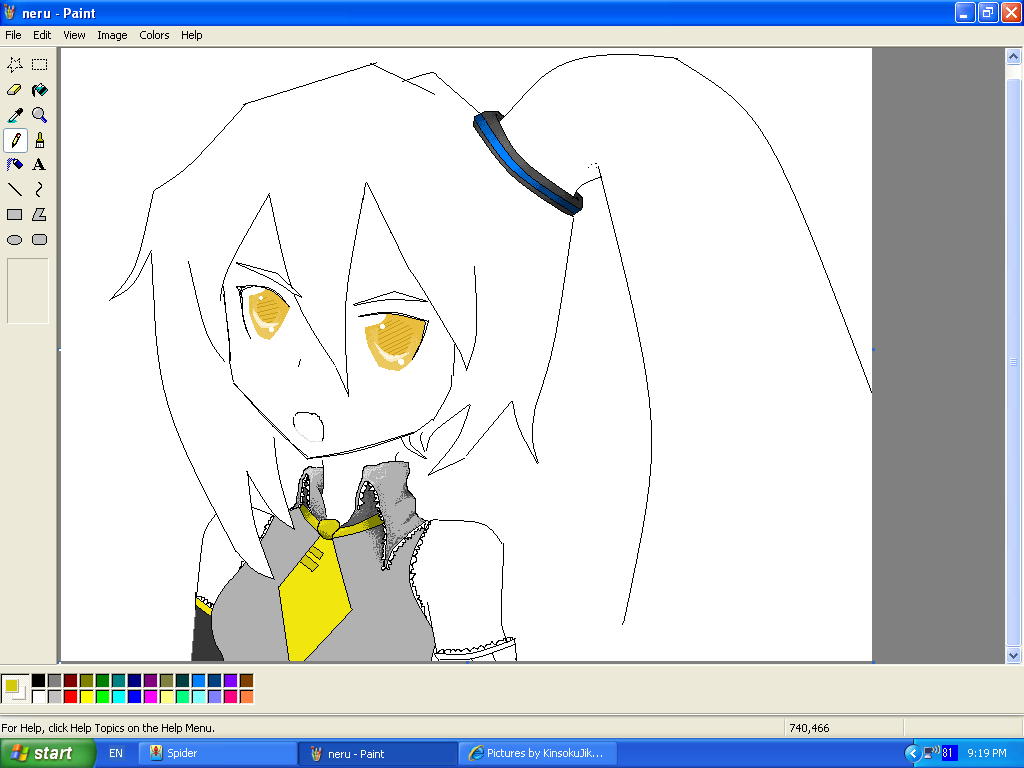Screen dimensions: 1024x768
Task: Click the Windows Start button
Action: (47, 753)
